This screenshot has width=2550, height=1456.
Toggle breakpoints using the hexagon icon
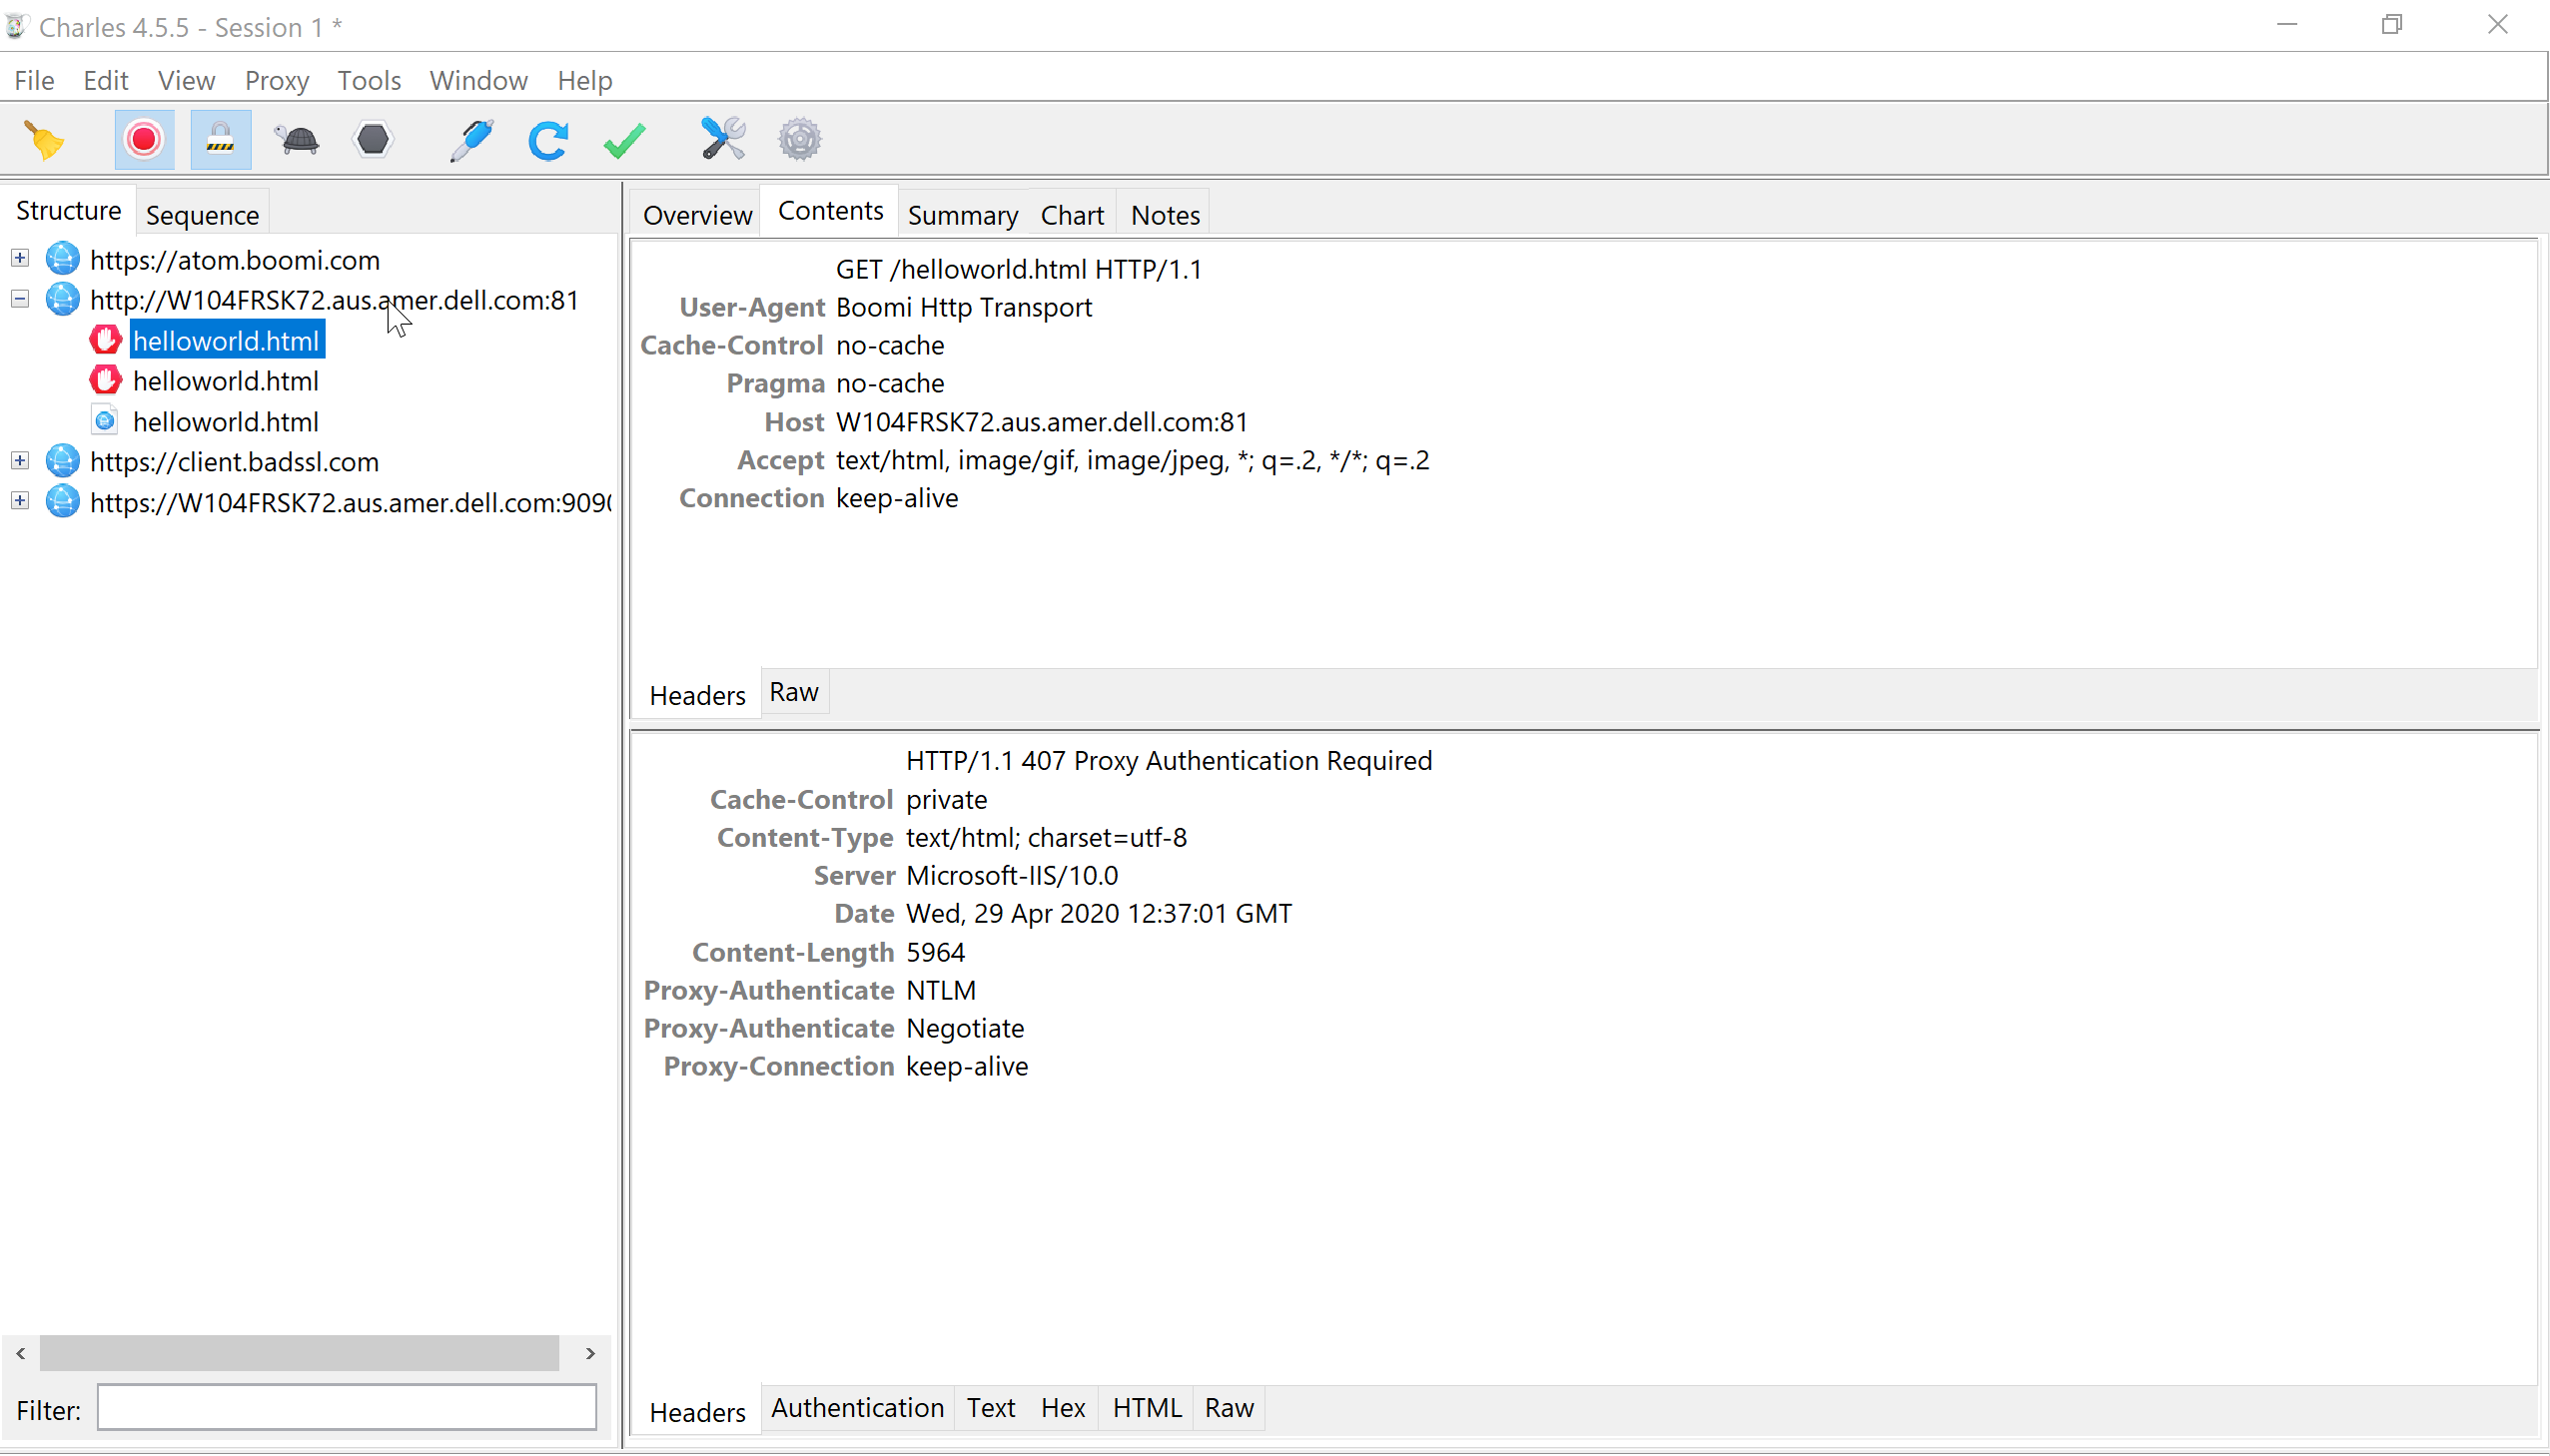[371, 139]
